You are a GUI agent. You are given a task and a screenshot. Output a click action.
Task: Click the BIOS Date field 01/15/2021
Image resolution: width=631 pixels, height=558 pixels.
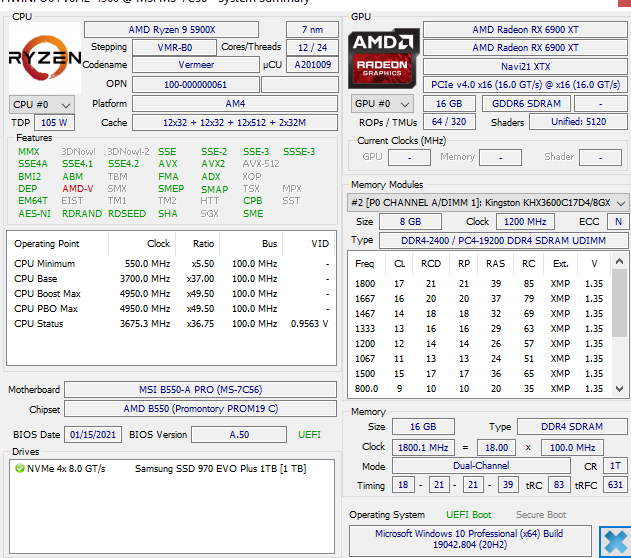[93, 434]
